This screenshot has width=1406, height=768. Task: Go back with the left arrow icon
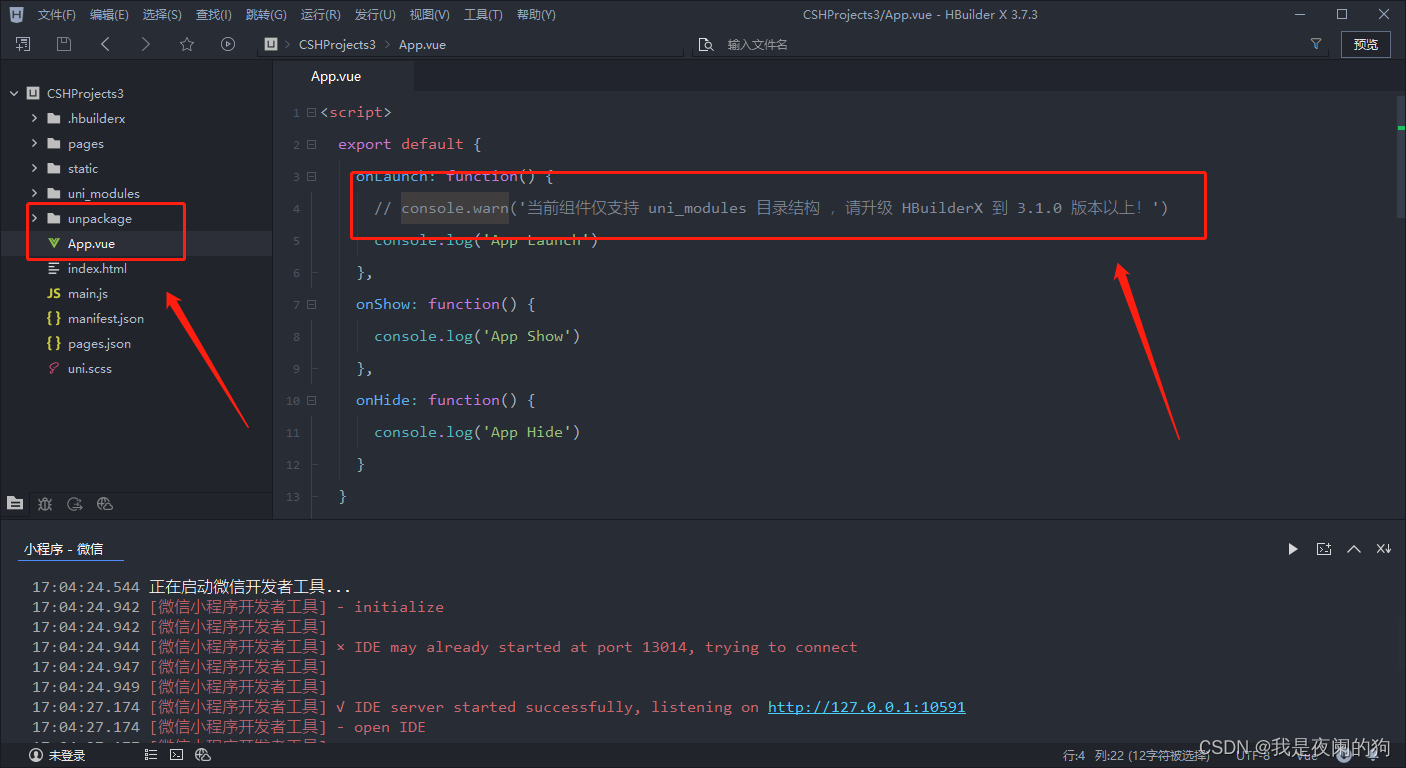pos(105,44)
